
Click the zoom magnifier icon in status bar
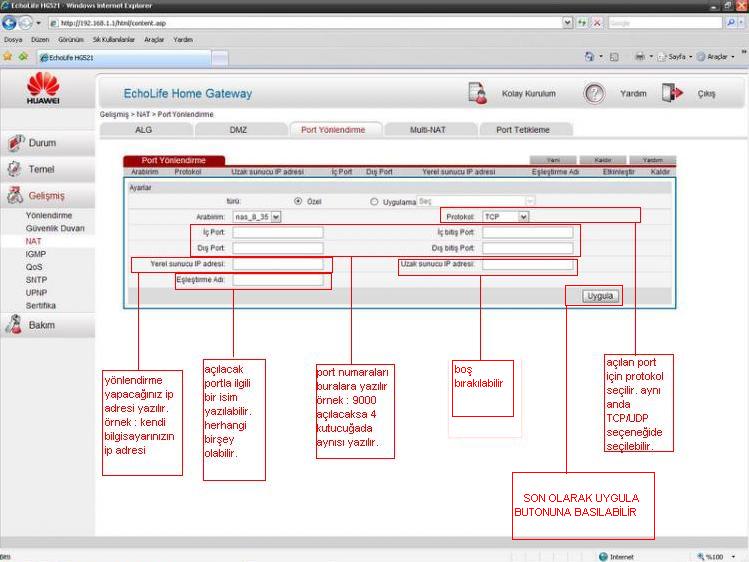pyautogui.click(x=701, y=557)
